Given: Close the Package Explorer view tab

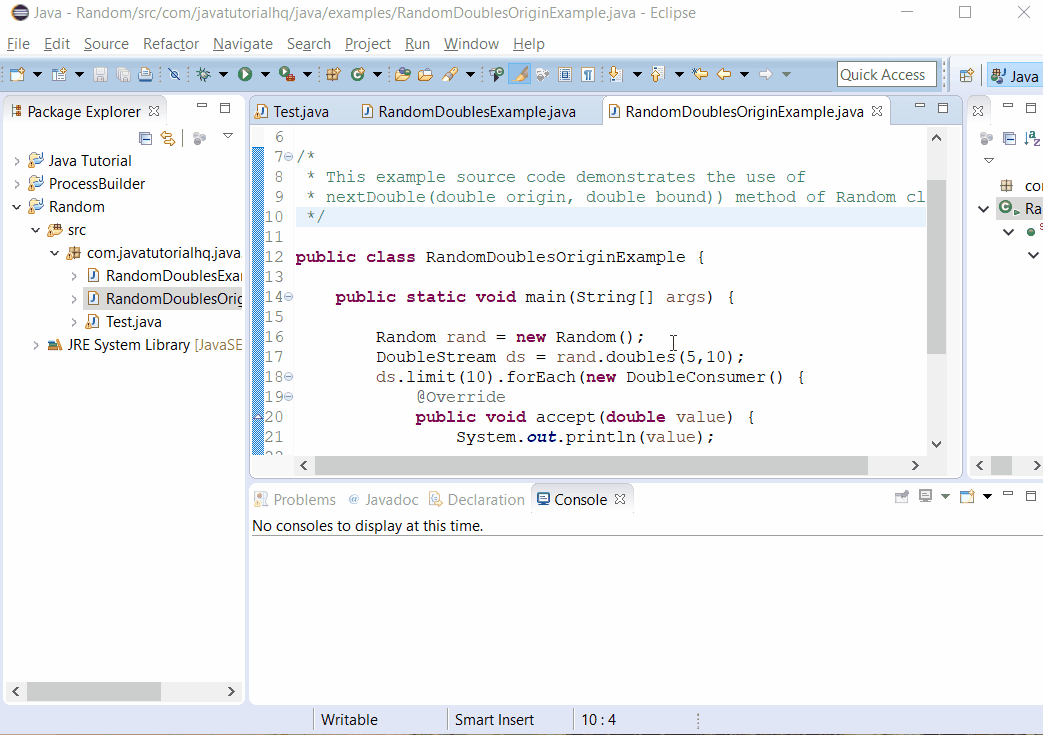Looking at the screenshot, I should 154,111.
